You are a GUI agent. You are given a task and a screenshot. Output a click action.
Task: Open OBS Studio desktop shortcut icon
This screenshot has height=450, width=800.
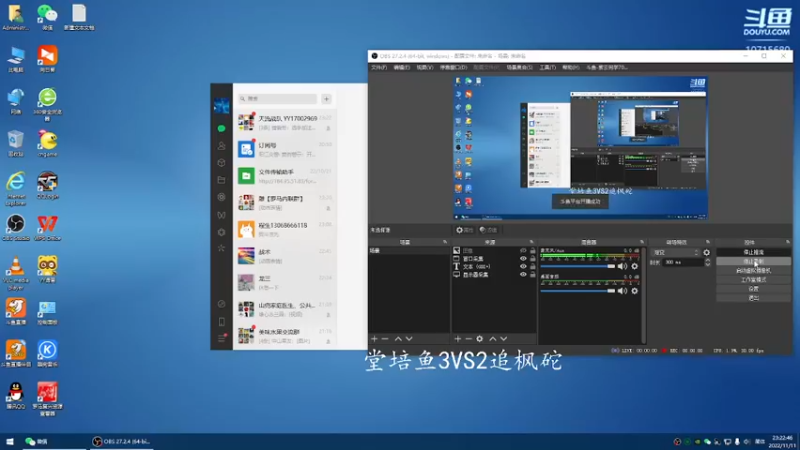(x=16, y=228)
